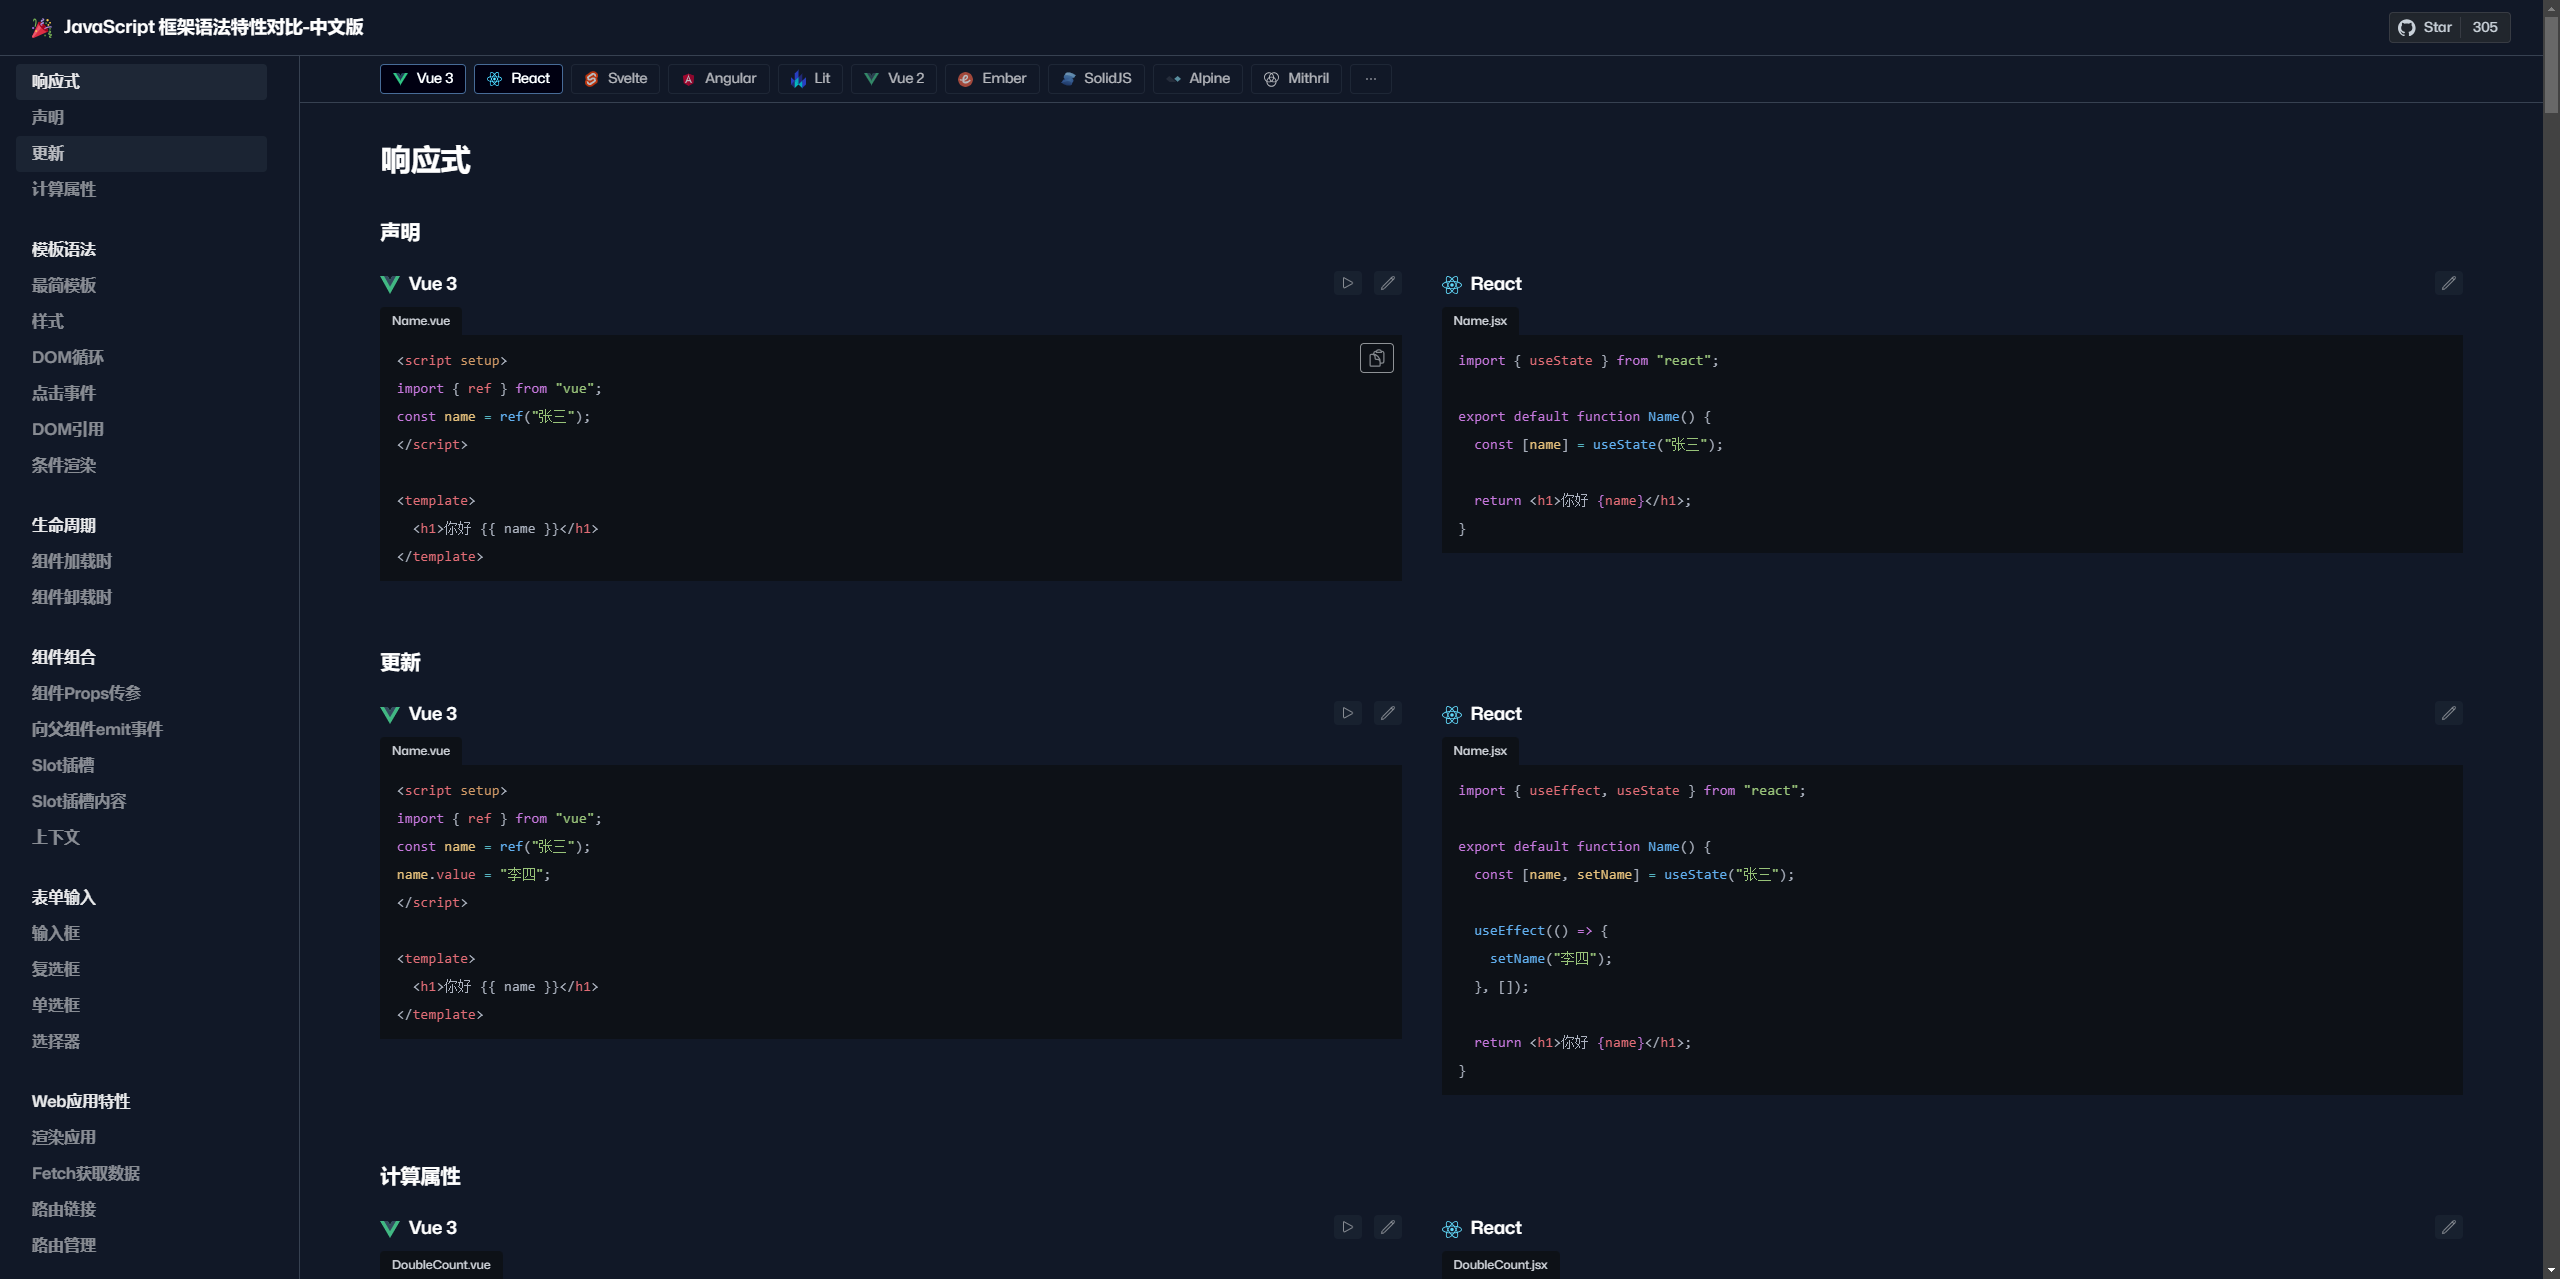2560x1279 pixels.
Task: Go to 组件Props传参 in sidebar
Action: 141,693
